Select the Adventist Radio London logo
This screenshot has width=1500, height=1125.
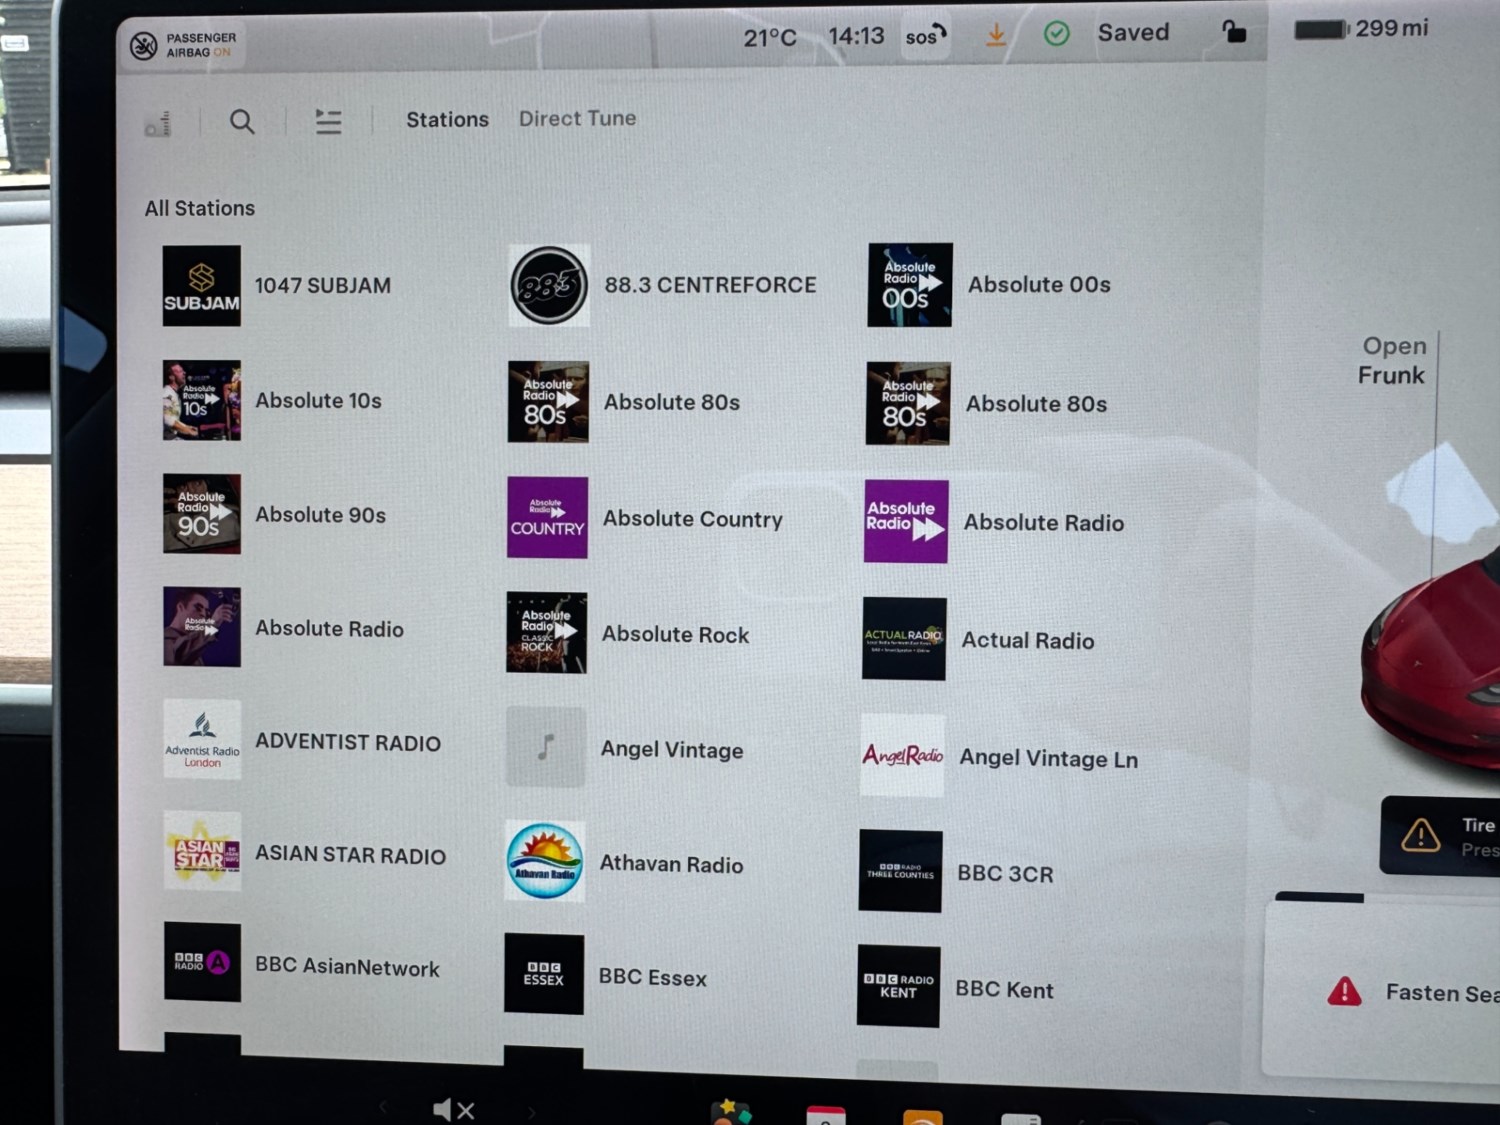click(x=203, y=740)
